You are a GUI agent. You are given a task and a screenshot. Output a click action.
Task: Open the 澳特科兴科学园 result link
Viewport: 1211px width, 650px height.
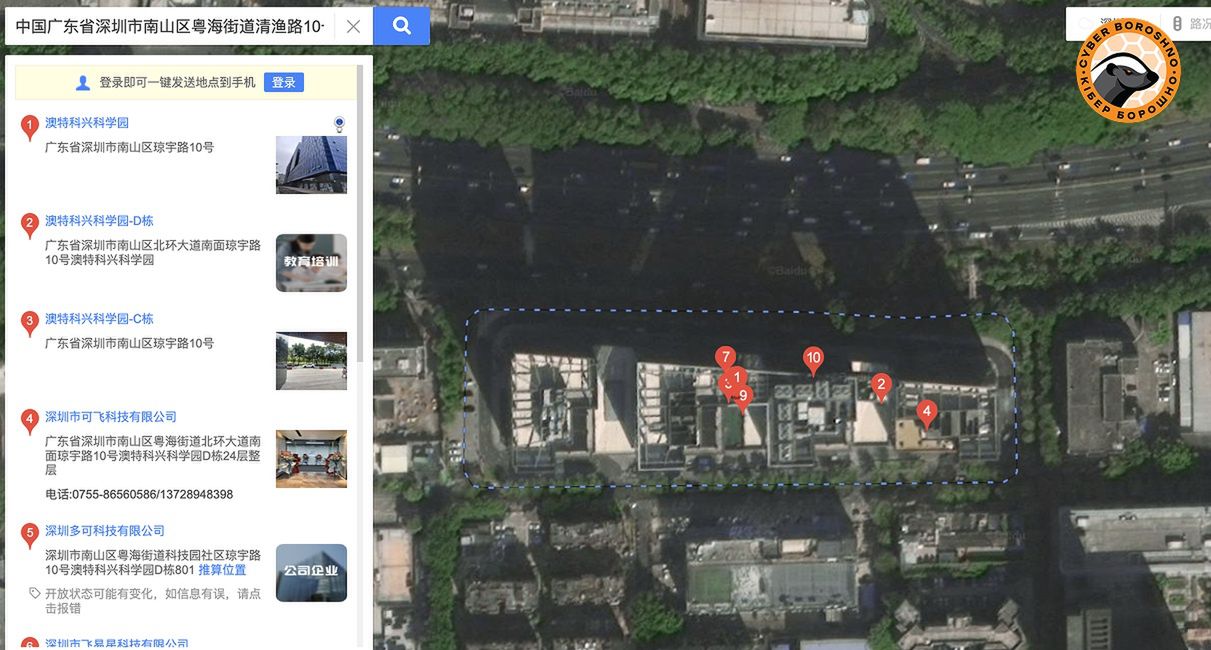(87, 123)
